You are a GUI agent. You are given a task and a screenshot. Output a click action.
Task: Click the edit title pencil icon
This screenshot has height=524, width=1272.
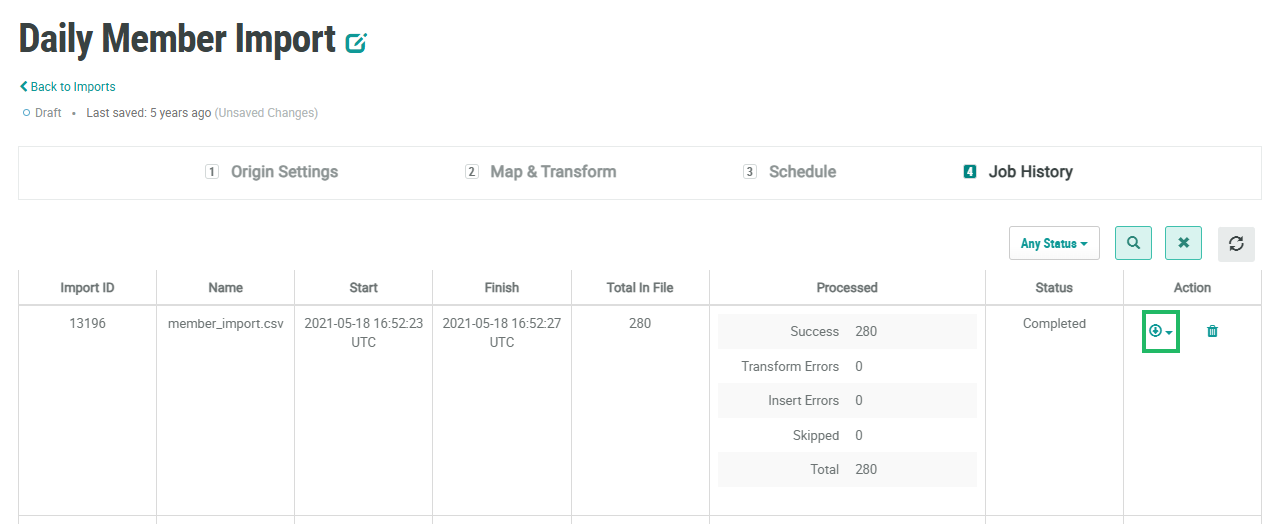(356, 43)
